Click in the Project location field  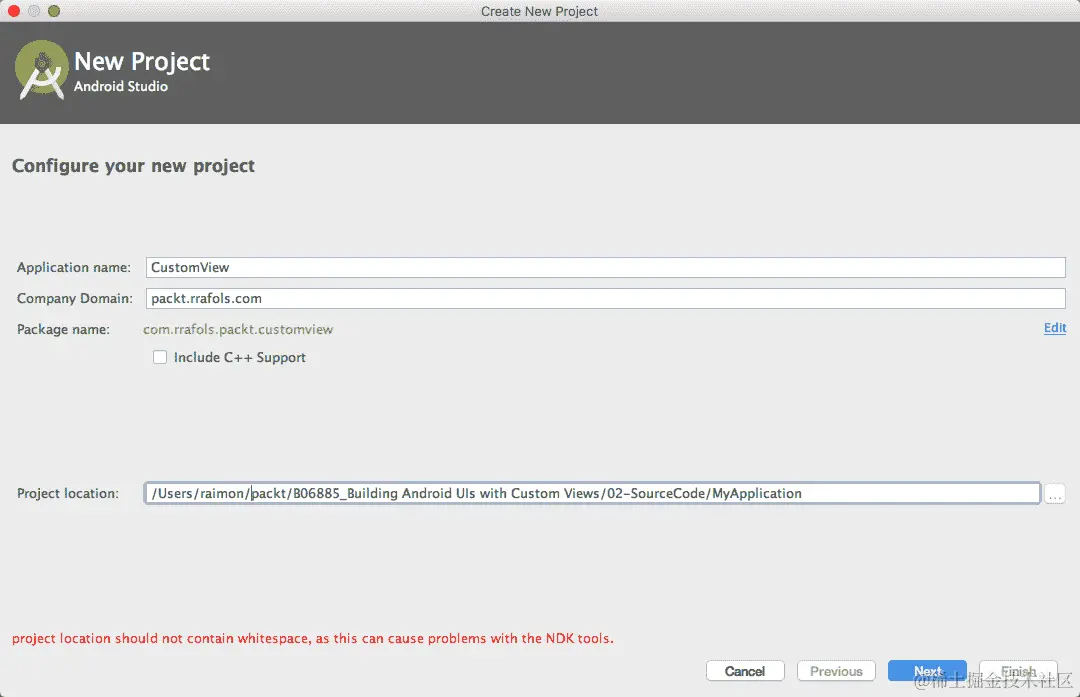592,493
